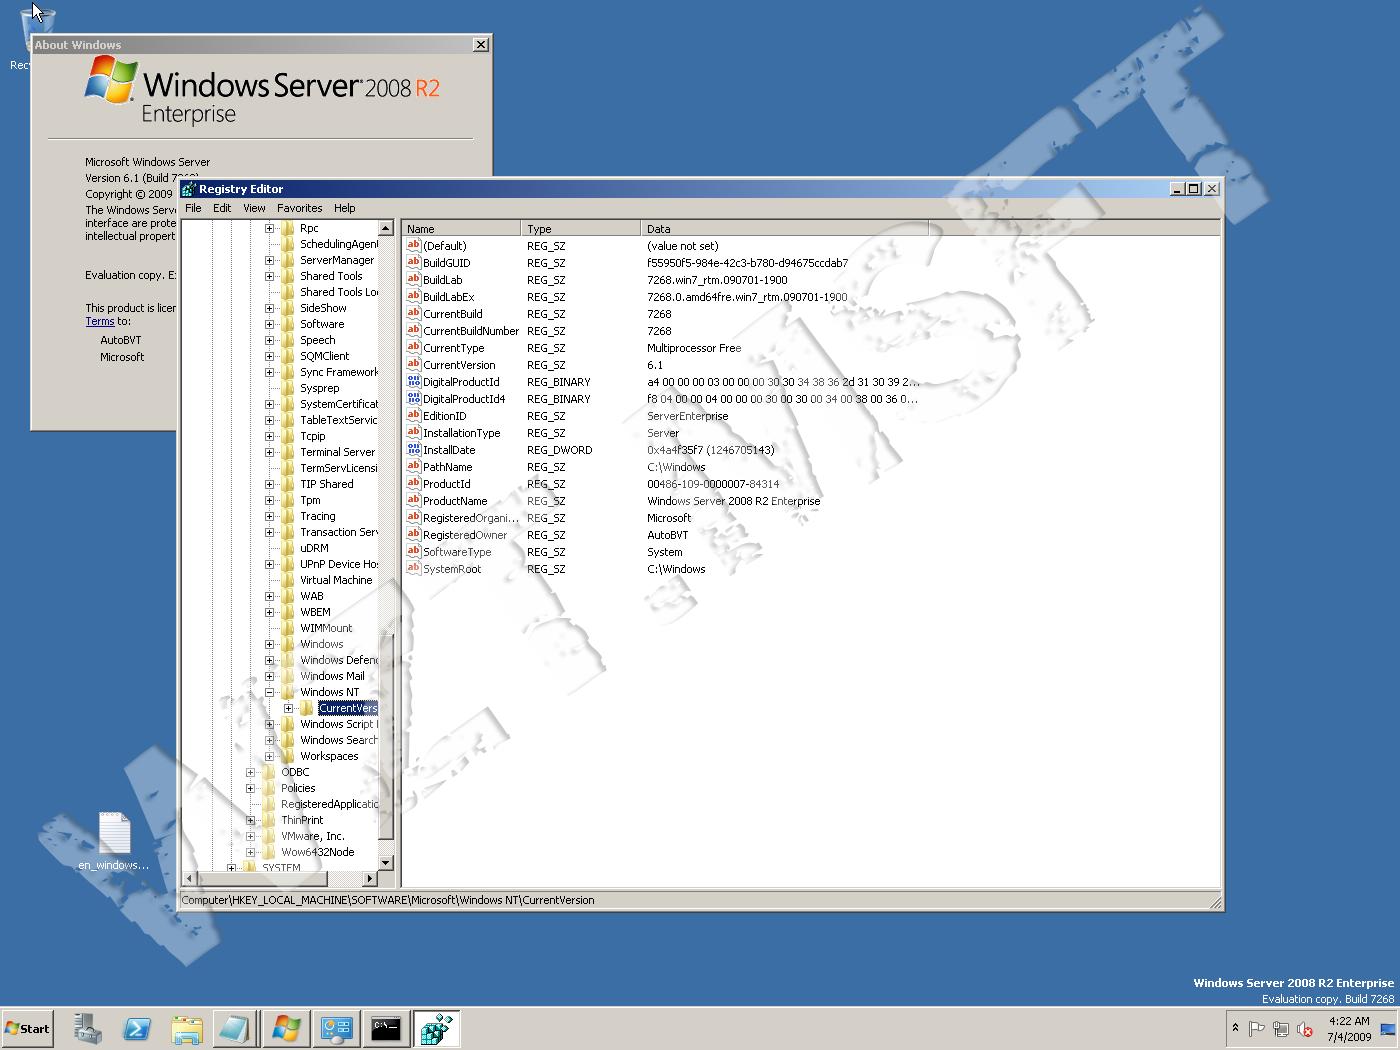Click tree vertical scrollbar thumb
Screen dimensions: 1400x1050
pyautogui.click(x=386, y=736)
